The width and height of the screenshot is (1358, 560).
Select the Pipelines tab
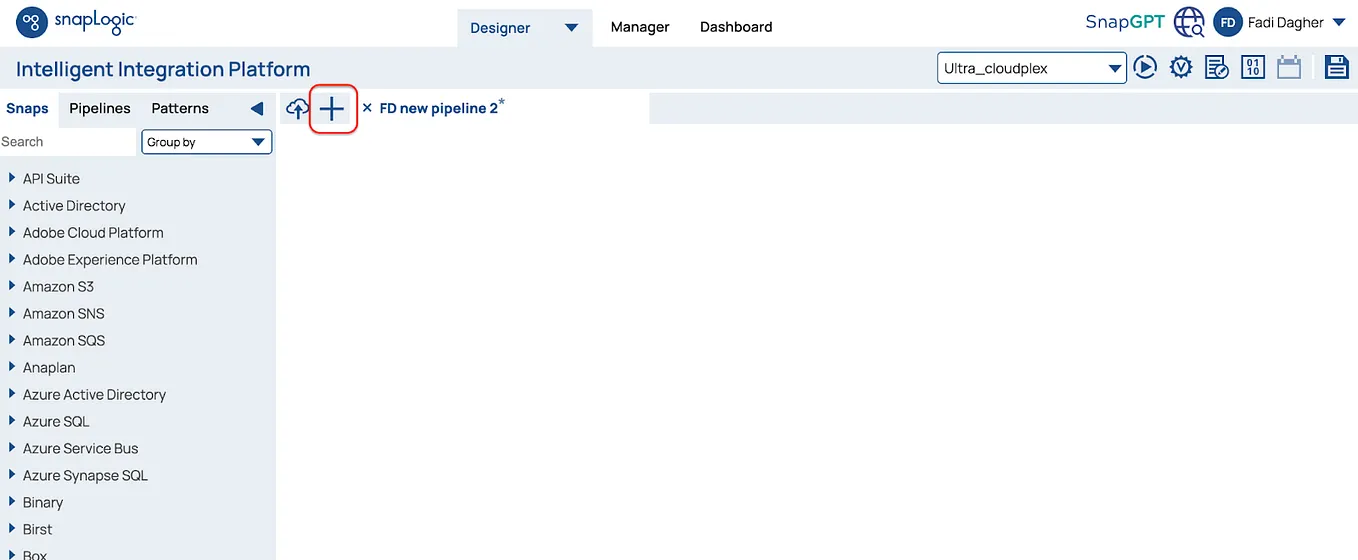click(100, 108)
